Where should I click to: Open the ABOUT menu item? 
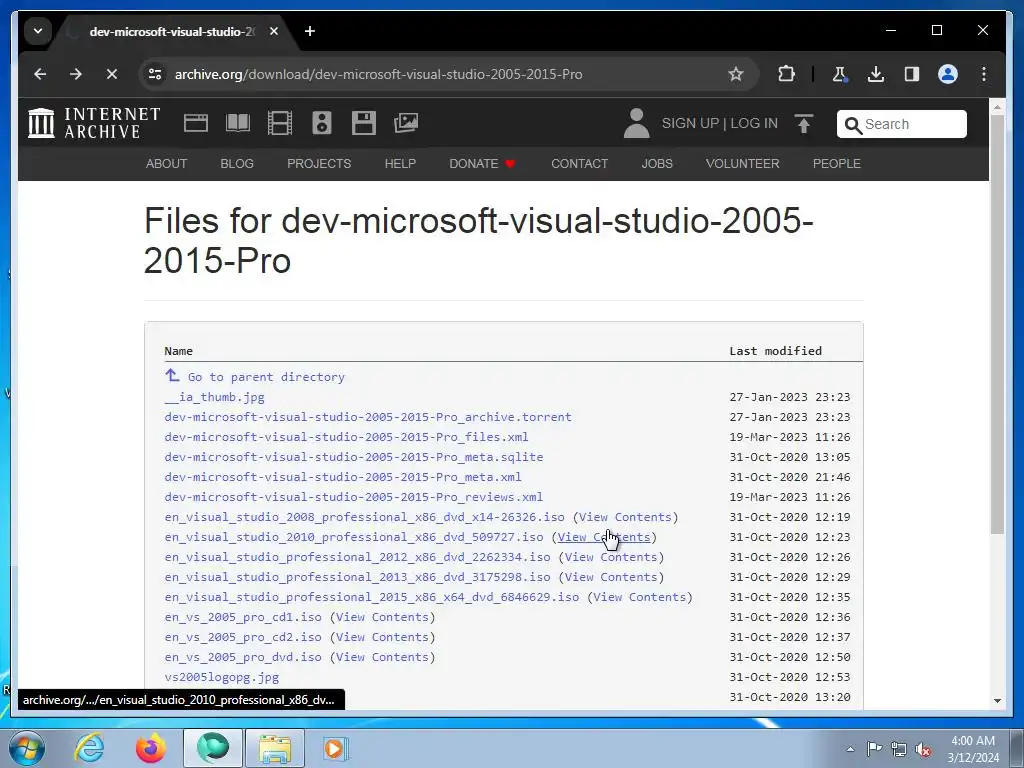click(166, 163)
